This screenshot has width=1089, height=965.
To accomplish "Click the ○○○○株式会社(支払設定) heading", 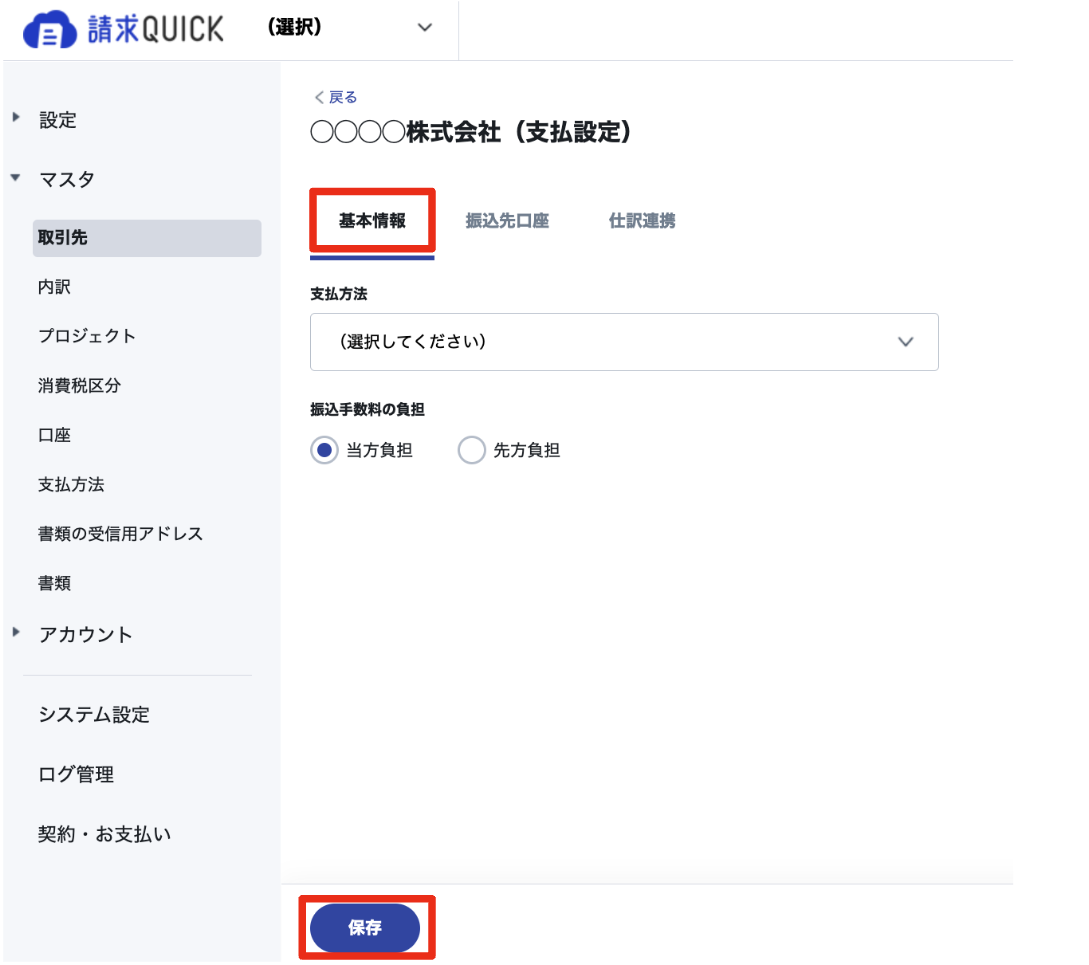I will (471, 132).
